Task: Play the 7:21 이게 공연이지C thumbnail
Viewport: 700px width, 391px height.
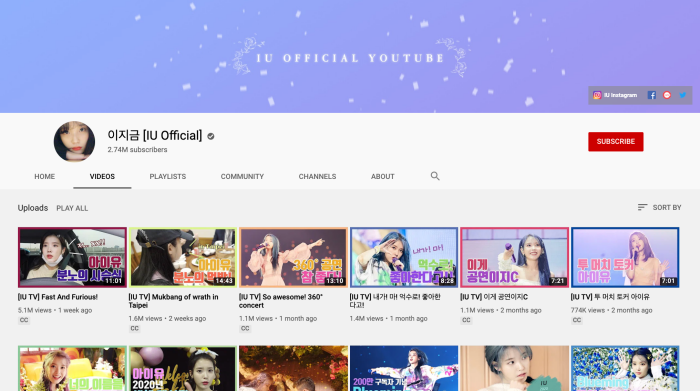Action: tap(514, 257)
